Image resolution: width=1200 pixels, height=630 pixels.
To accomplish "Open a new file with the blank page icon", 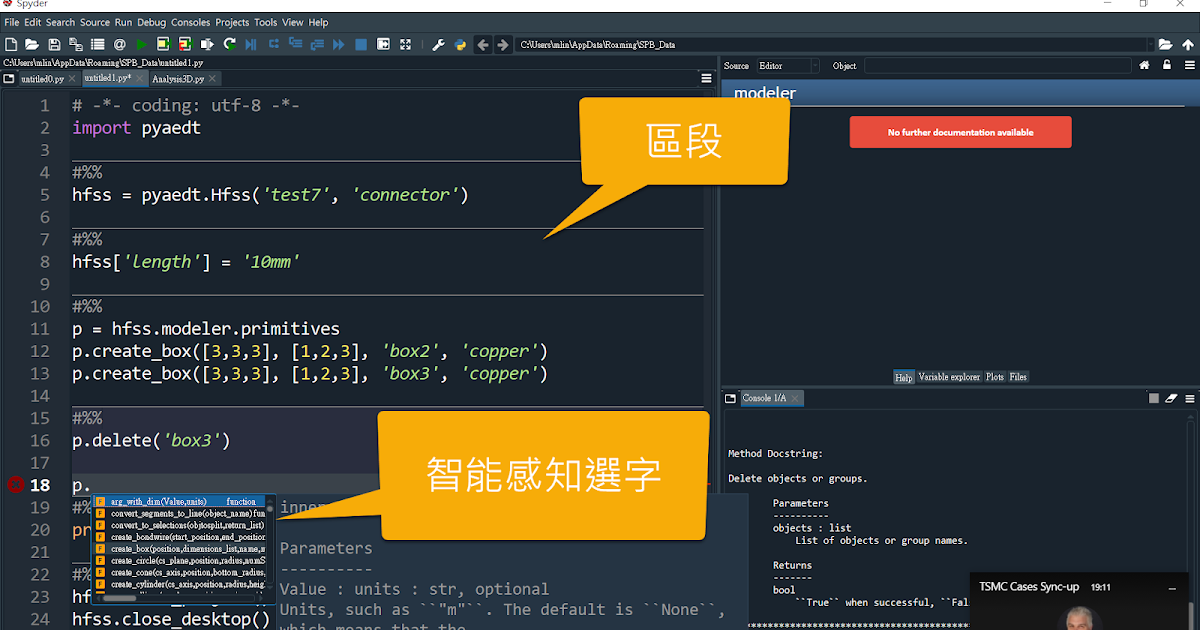I will (x=11, y=44).
